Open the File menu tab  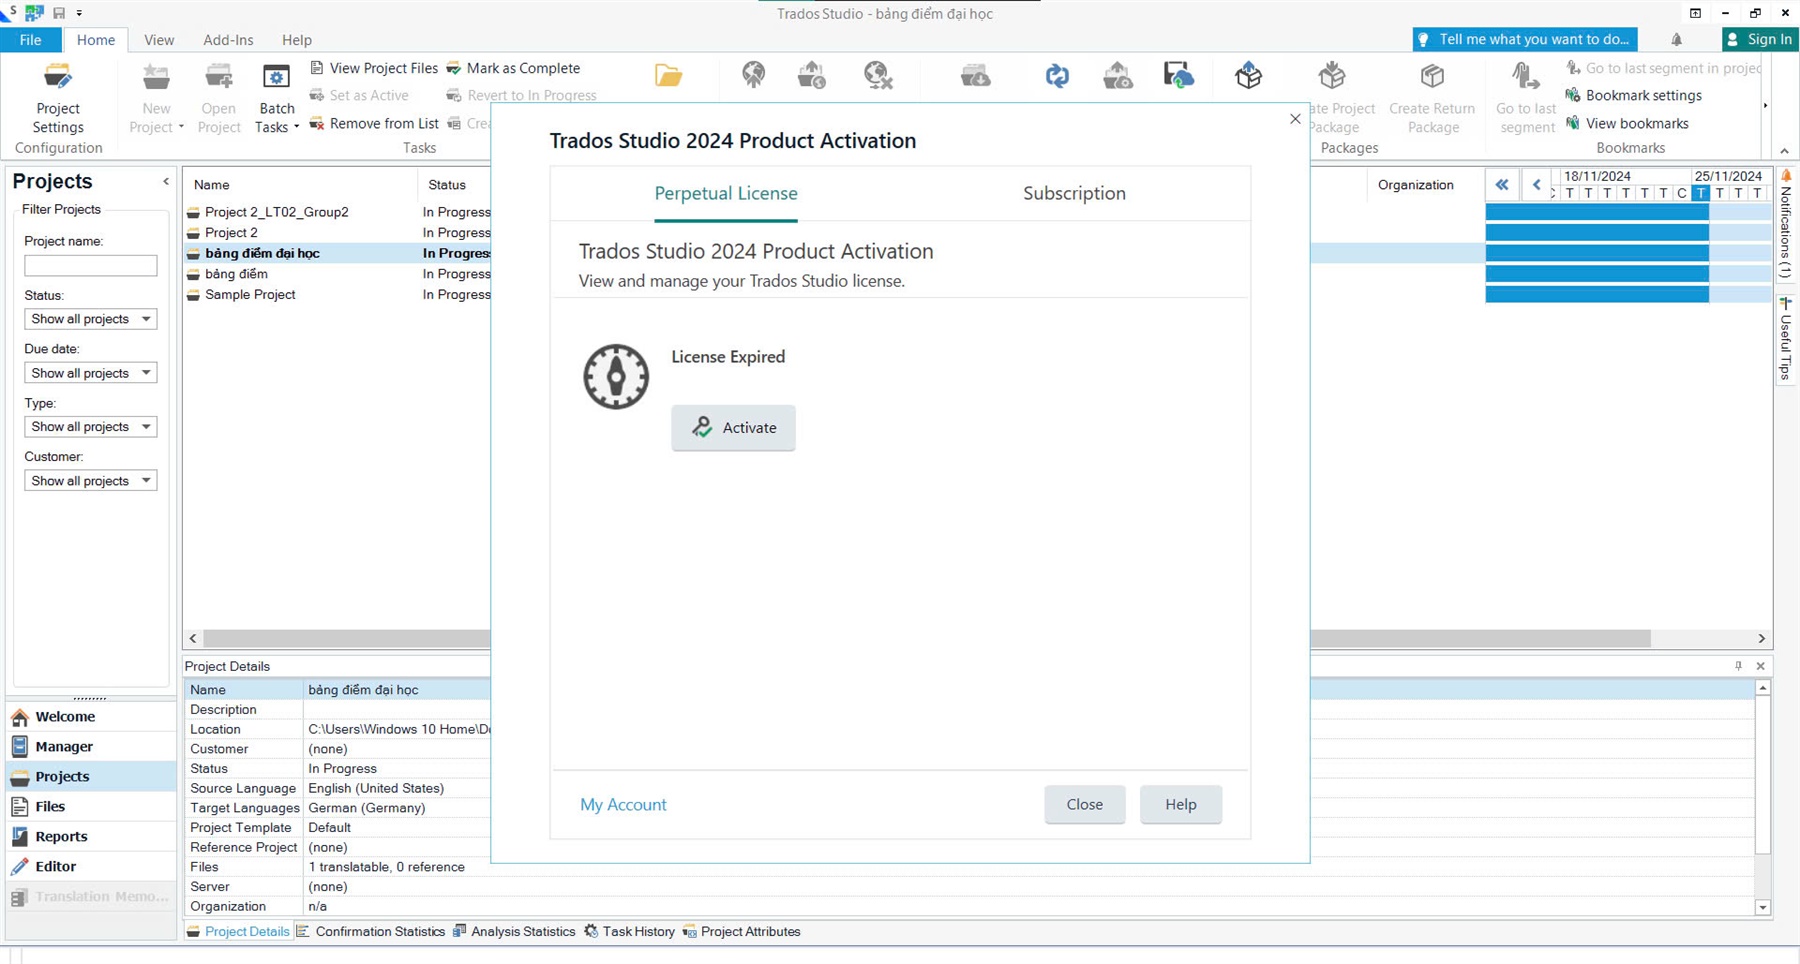[31, 40]
